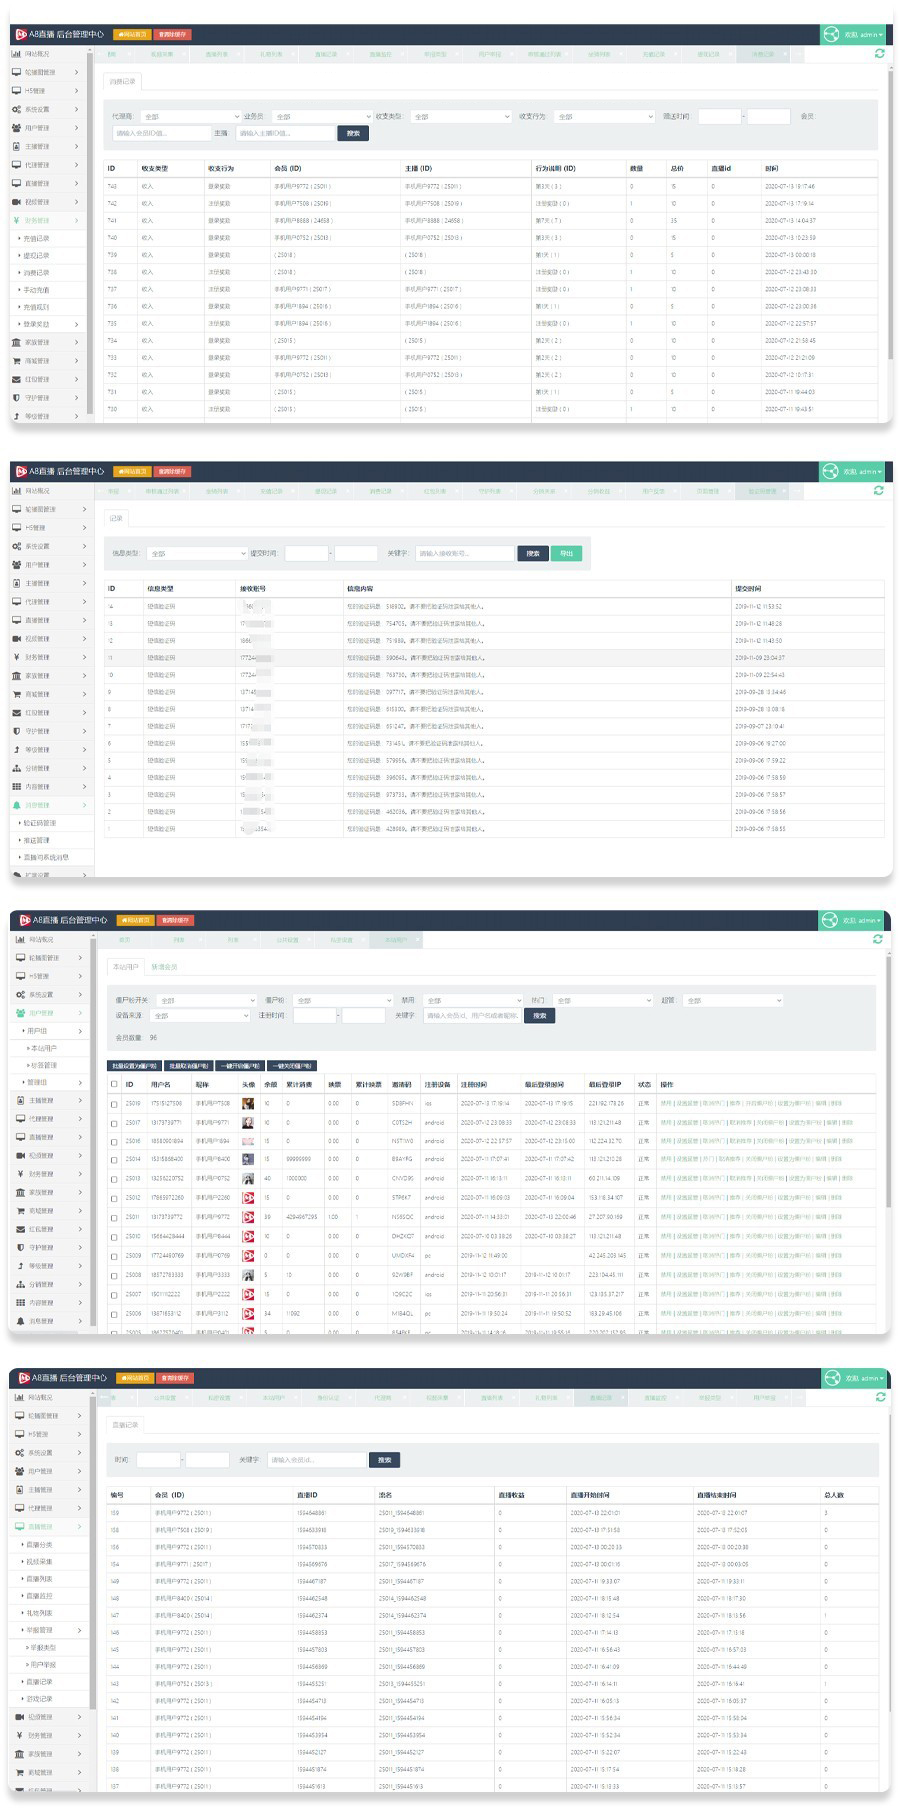
Task: Select 直播记录 tab above search bar
Action: coord(126,1424)
